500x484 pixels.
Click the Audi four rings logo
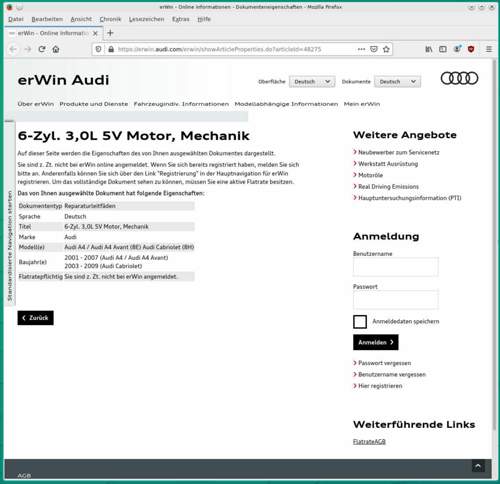[x=459, y=79]
